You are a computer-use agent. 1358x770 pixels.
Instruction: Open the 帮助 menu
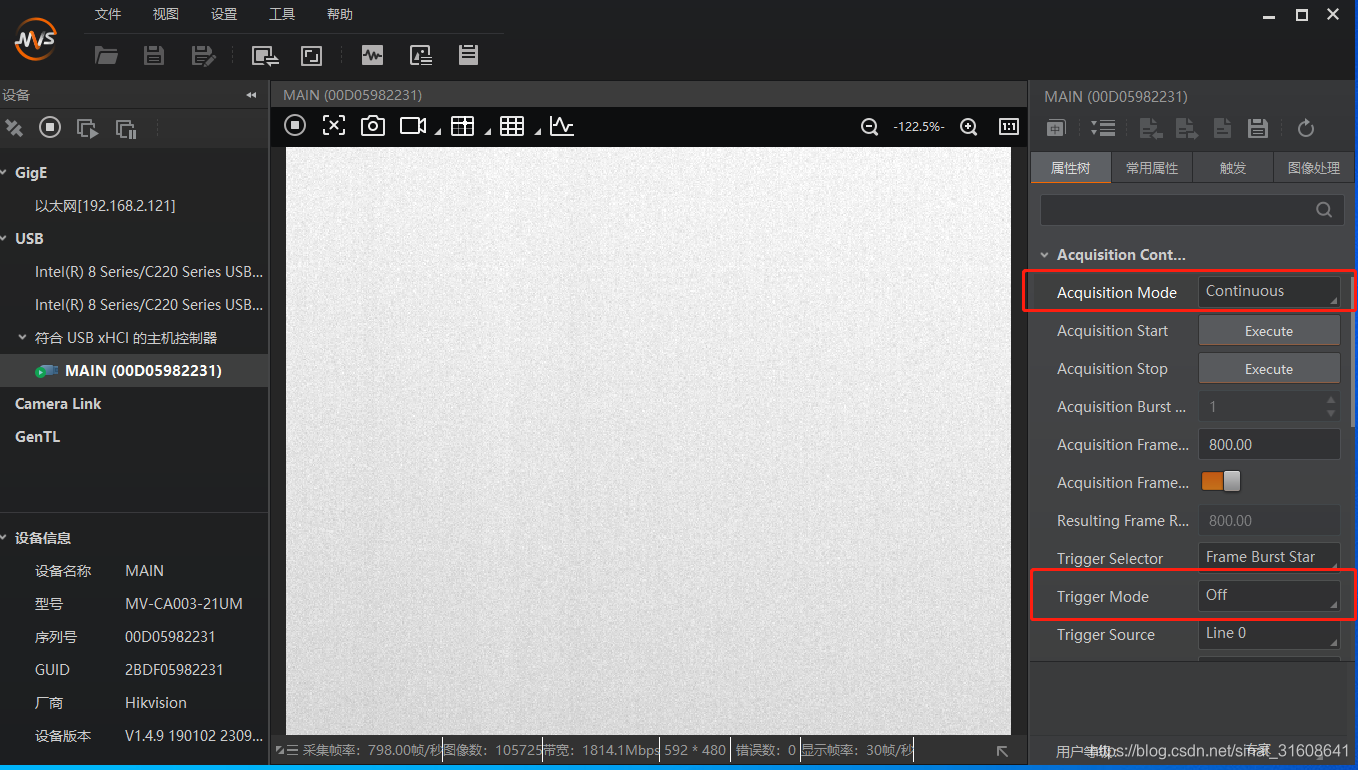click(x=340, y=14)
